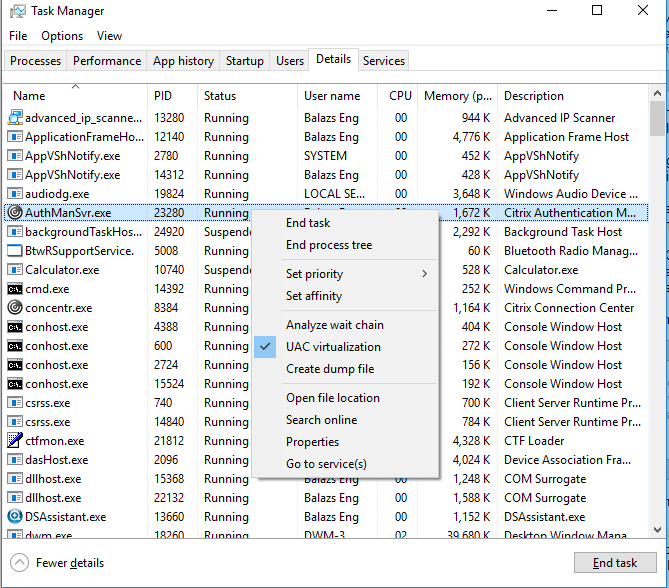Click icon of csrss.exe PID 14840

tap(15, 422)
